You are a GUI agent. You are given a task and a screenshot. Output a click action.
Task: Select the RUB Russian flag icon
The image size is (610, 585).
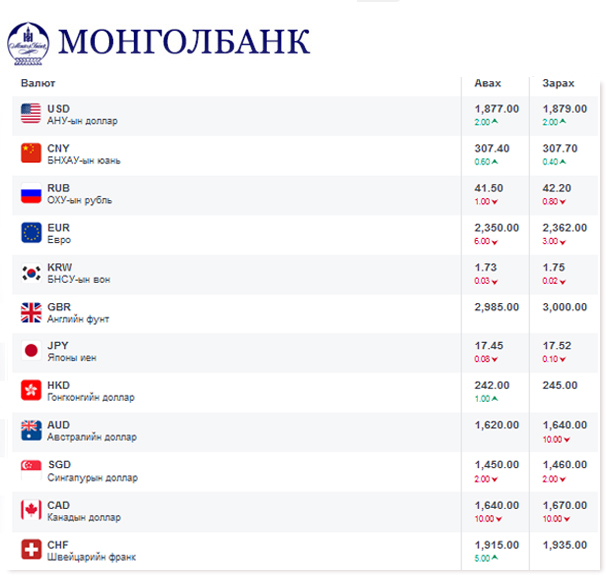30,193
